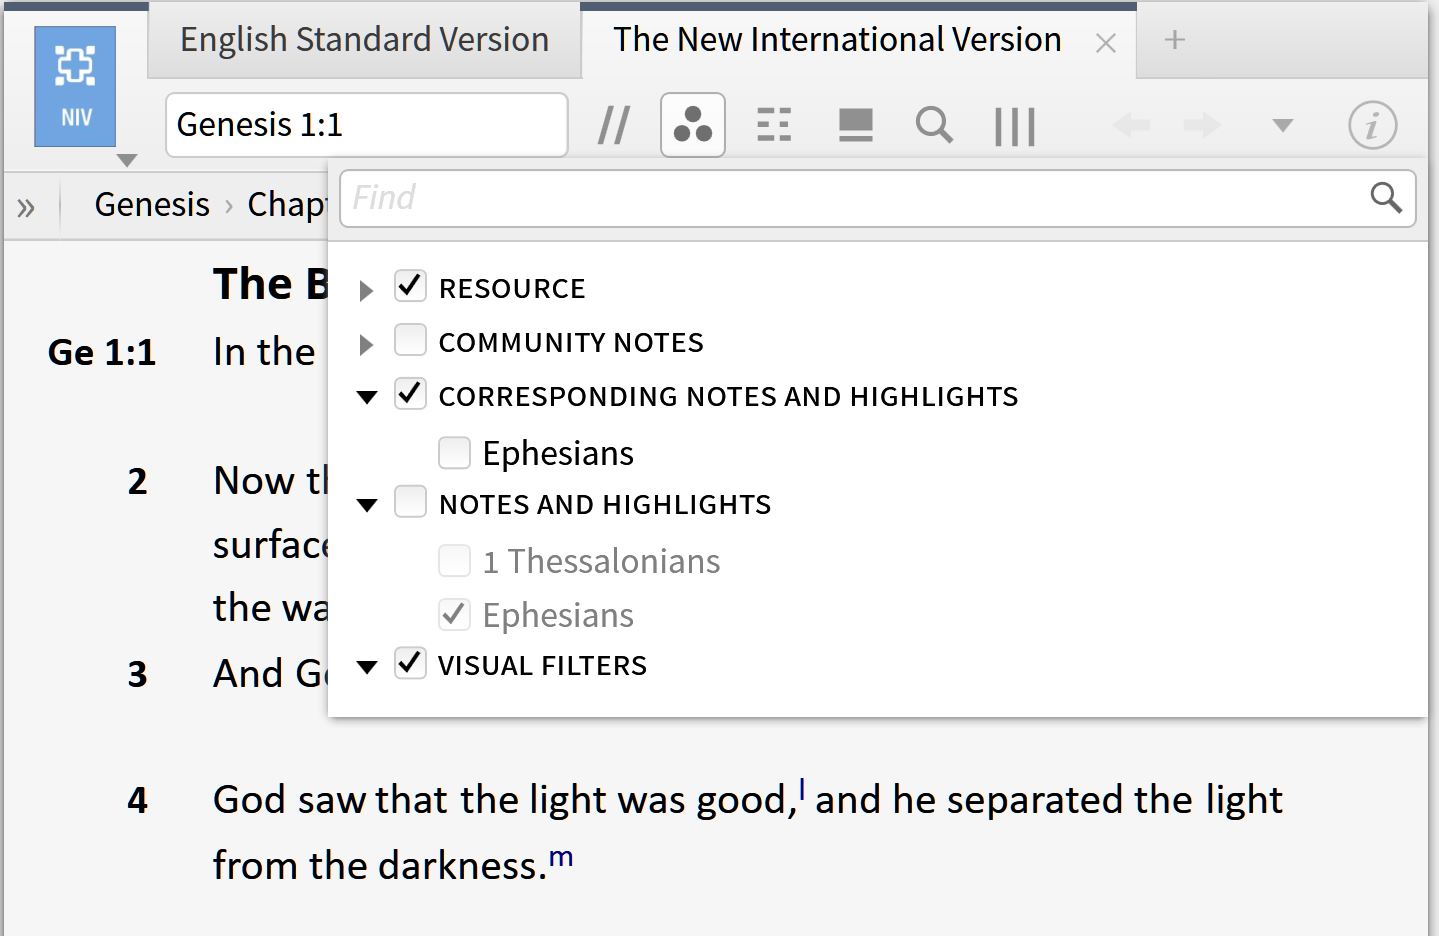
Task: Add a new tab with plus
Action: [1175, 40]
